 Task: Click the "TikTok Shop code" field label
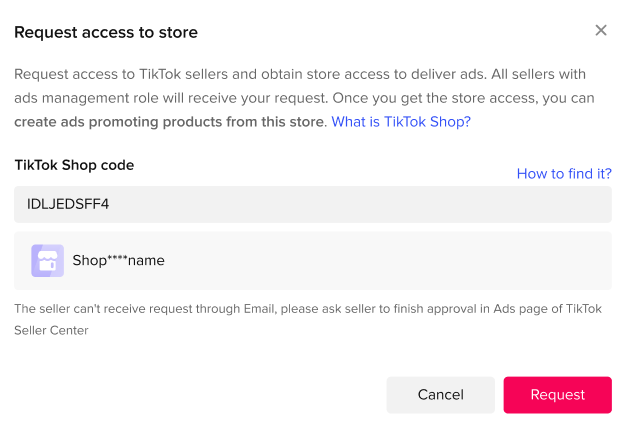click(x=74, y=165)
